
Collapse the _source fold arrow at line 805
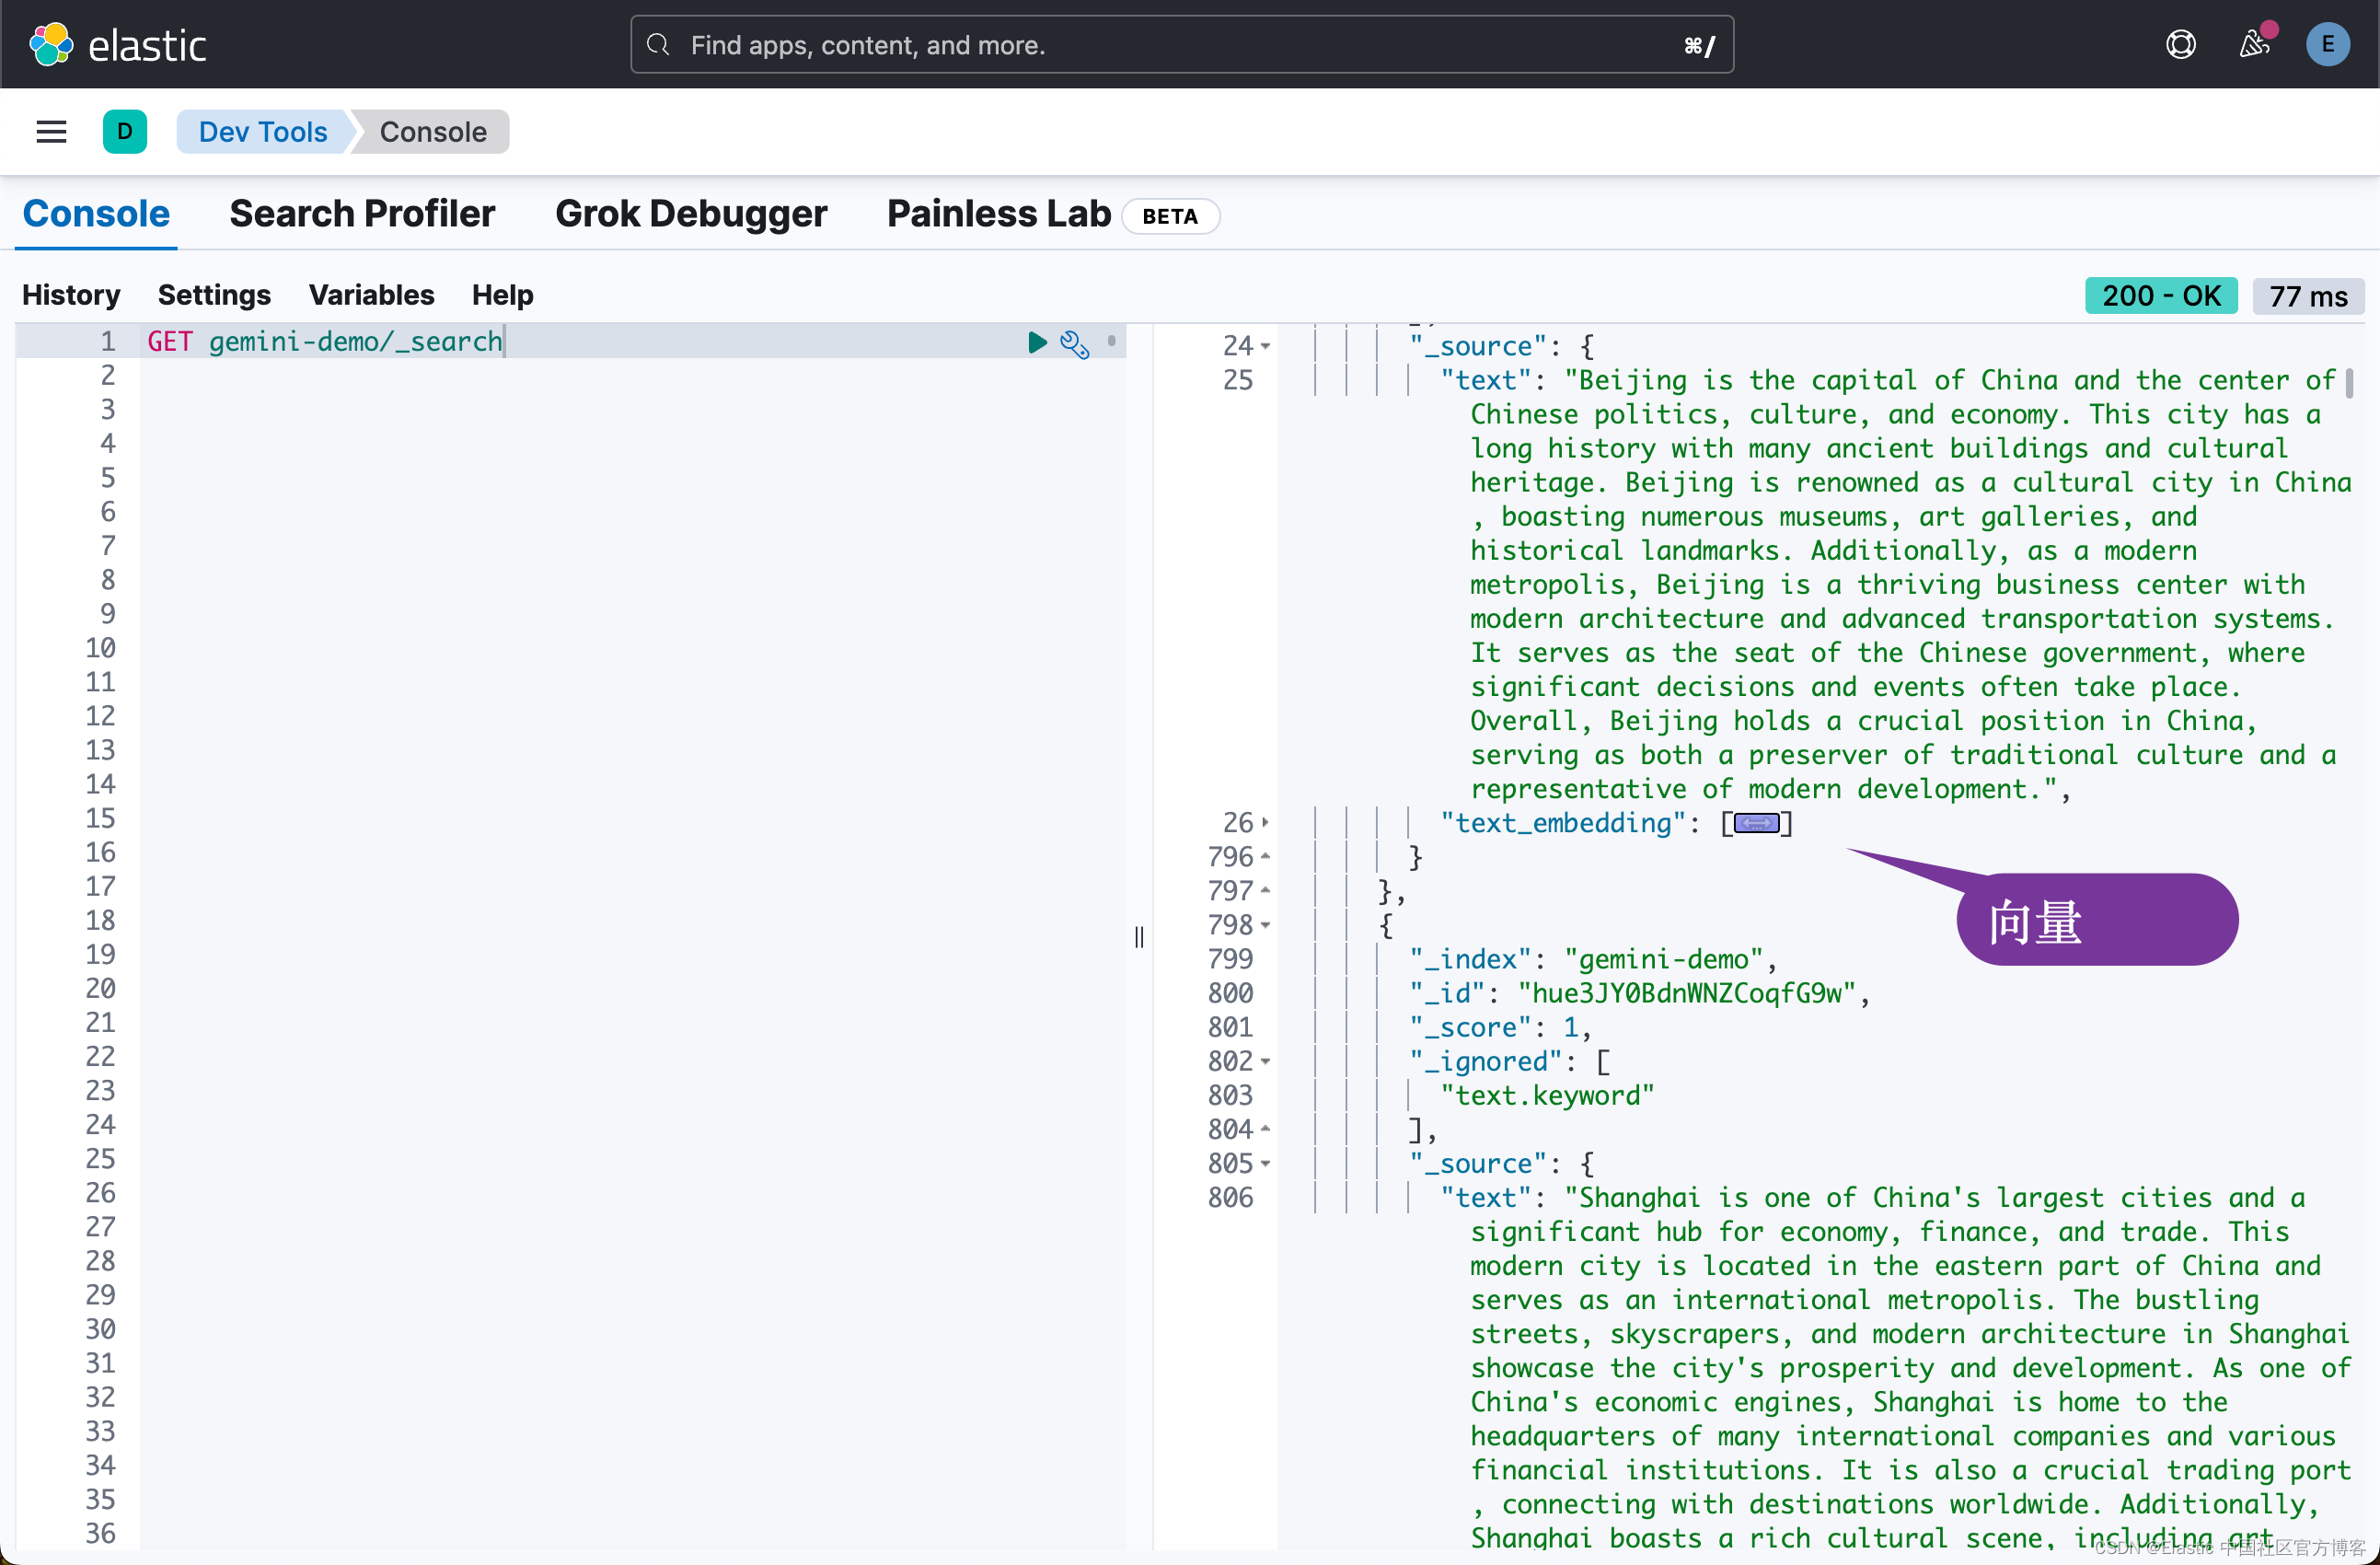pos(1265,1163)
